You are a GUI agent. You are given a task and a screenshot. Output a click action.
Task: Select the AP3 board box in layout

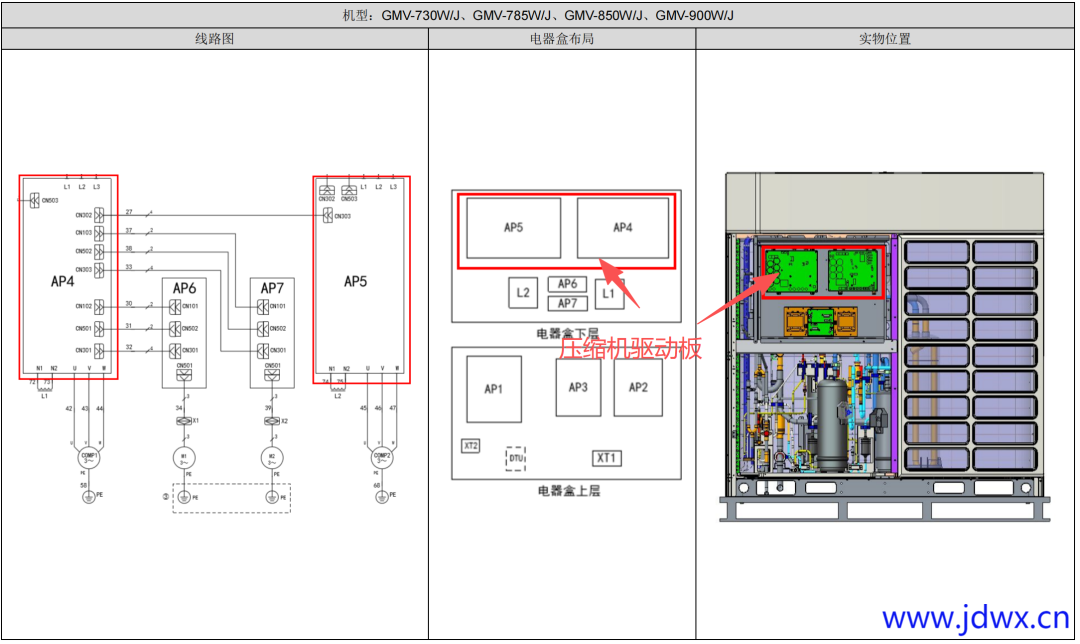click(x=578, y=387)
